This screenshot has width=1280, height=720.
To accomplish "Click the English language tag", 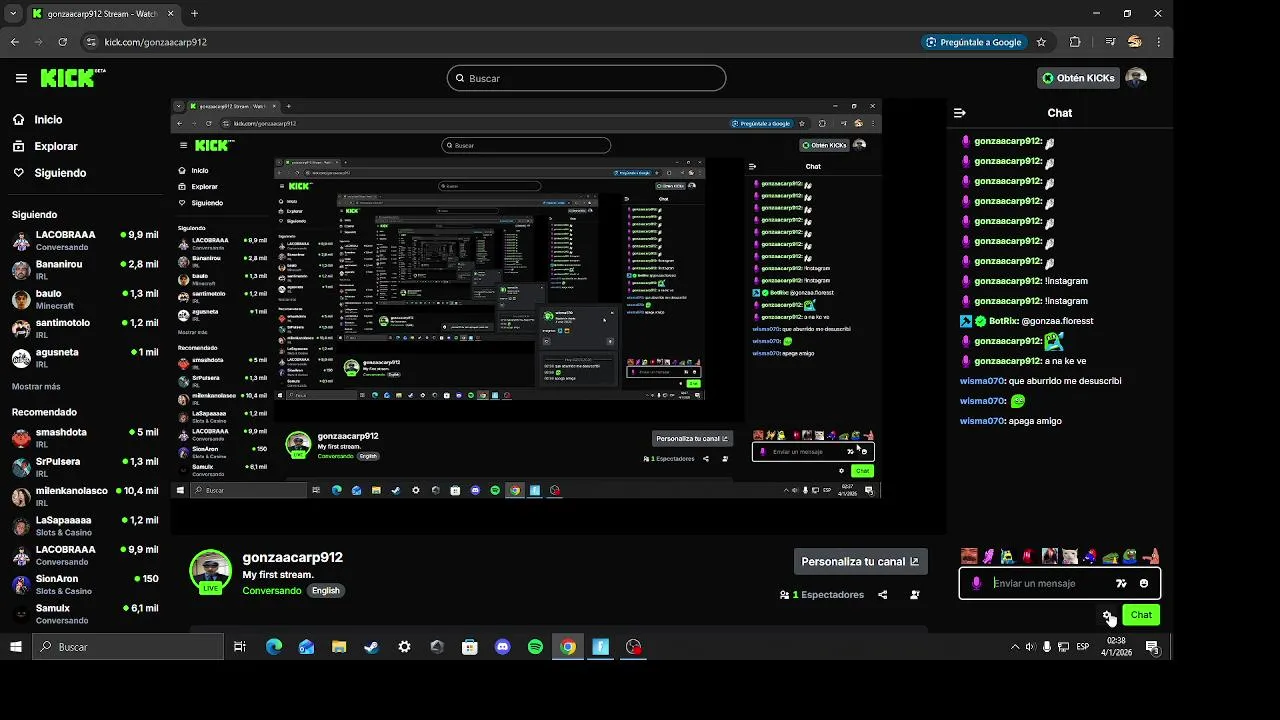I will 326,591.
